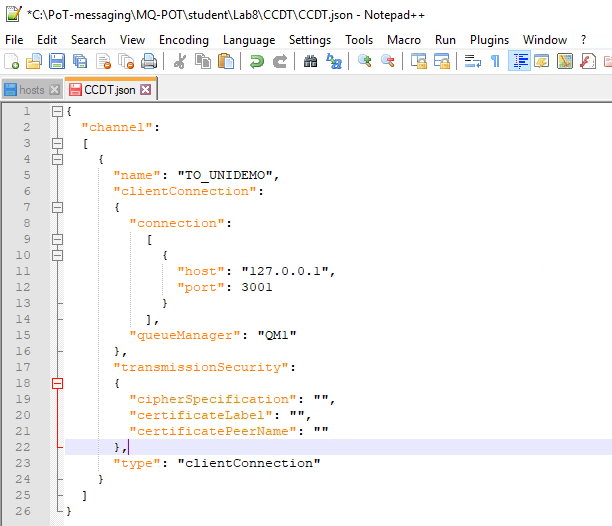This screenshot has height=526, width=612.
Task: Close the CCDT.json tab
Action: (146, 90)
